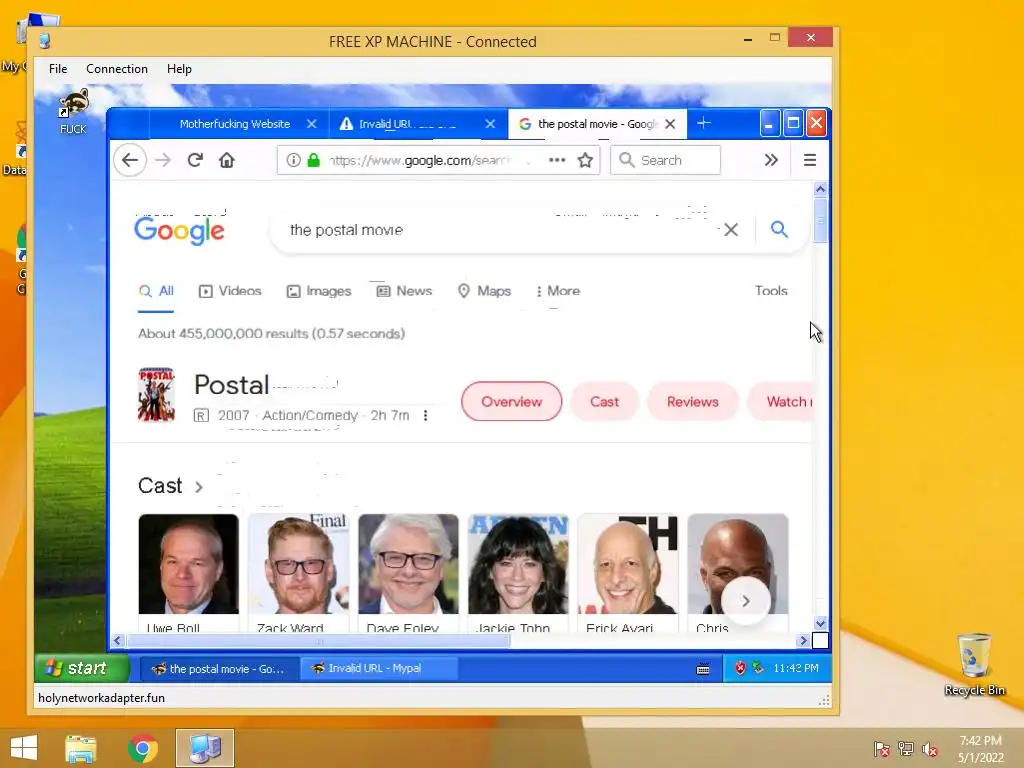The height and width of the screenshot is (768, 1024).
Task: Click the XP tray keyboard icon
Action: tap(703, 669)
